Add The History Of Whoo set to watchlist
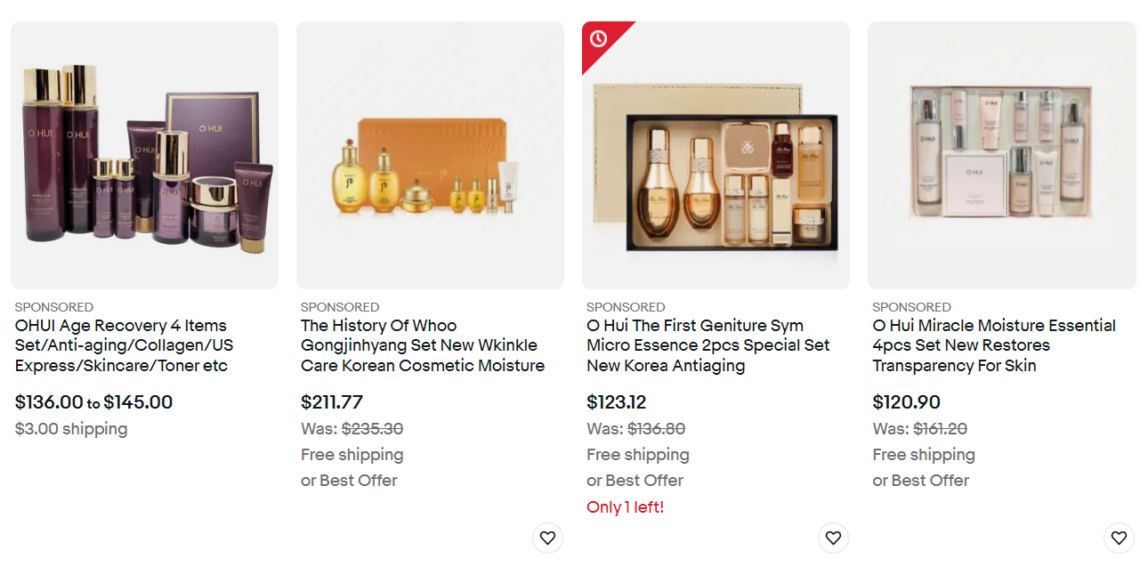This screenshot has height=567, width=1140. (x=547, y=538)
